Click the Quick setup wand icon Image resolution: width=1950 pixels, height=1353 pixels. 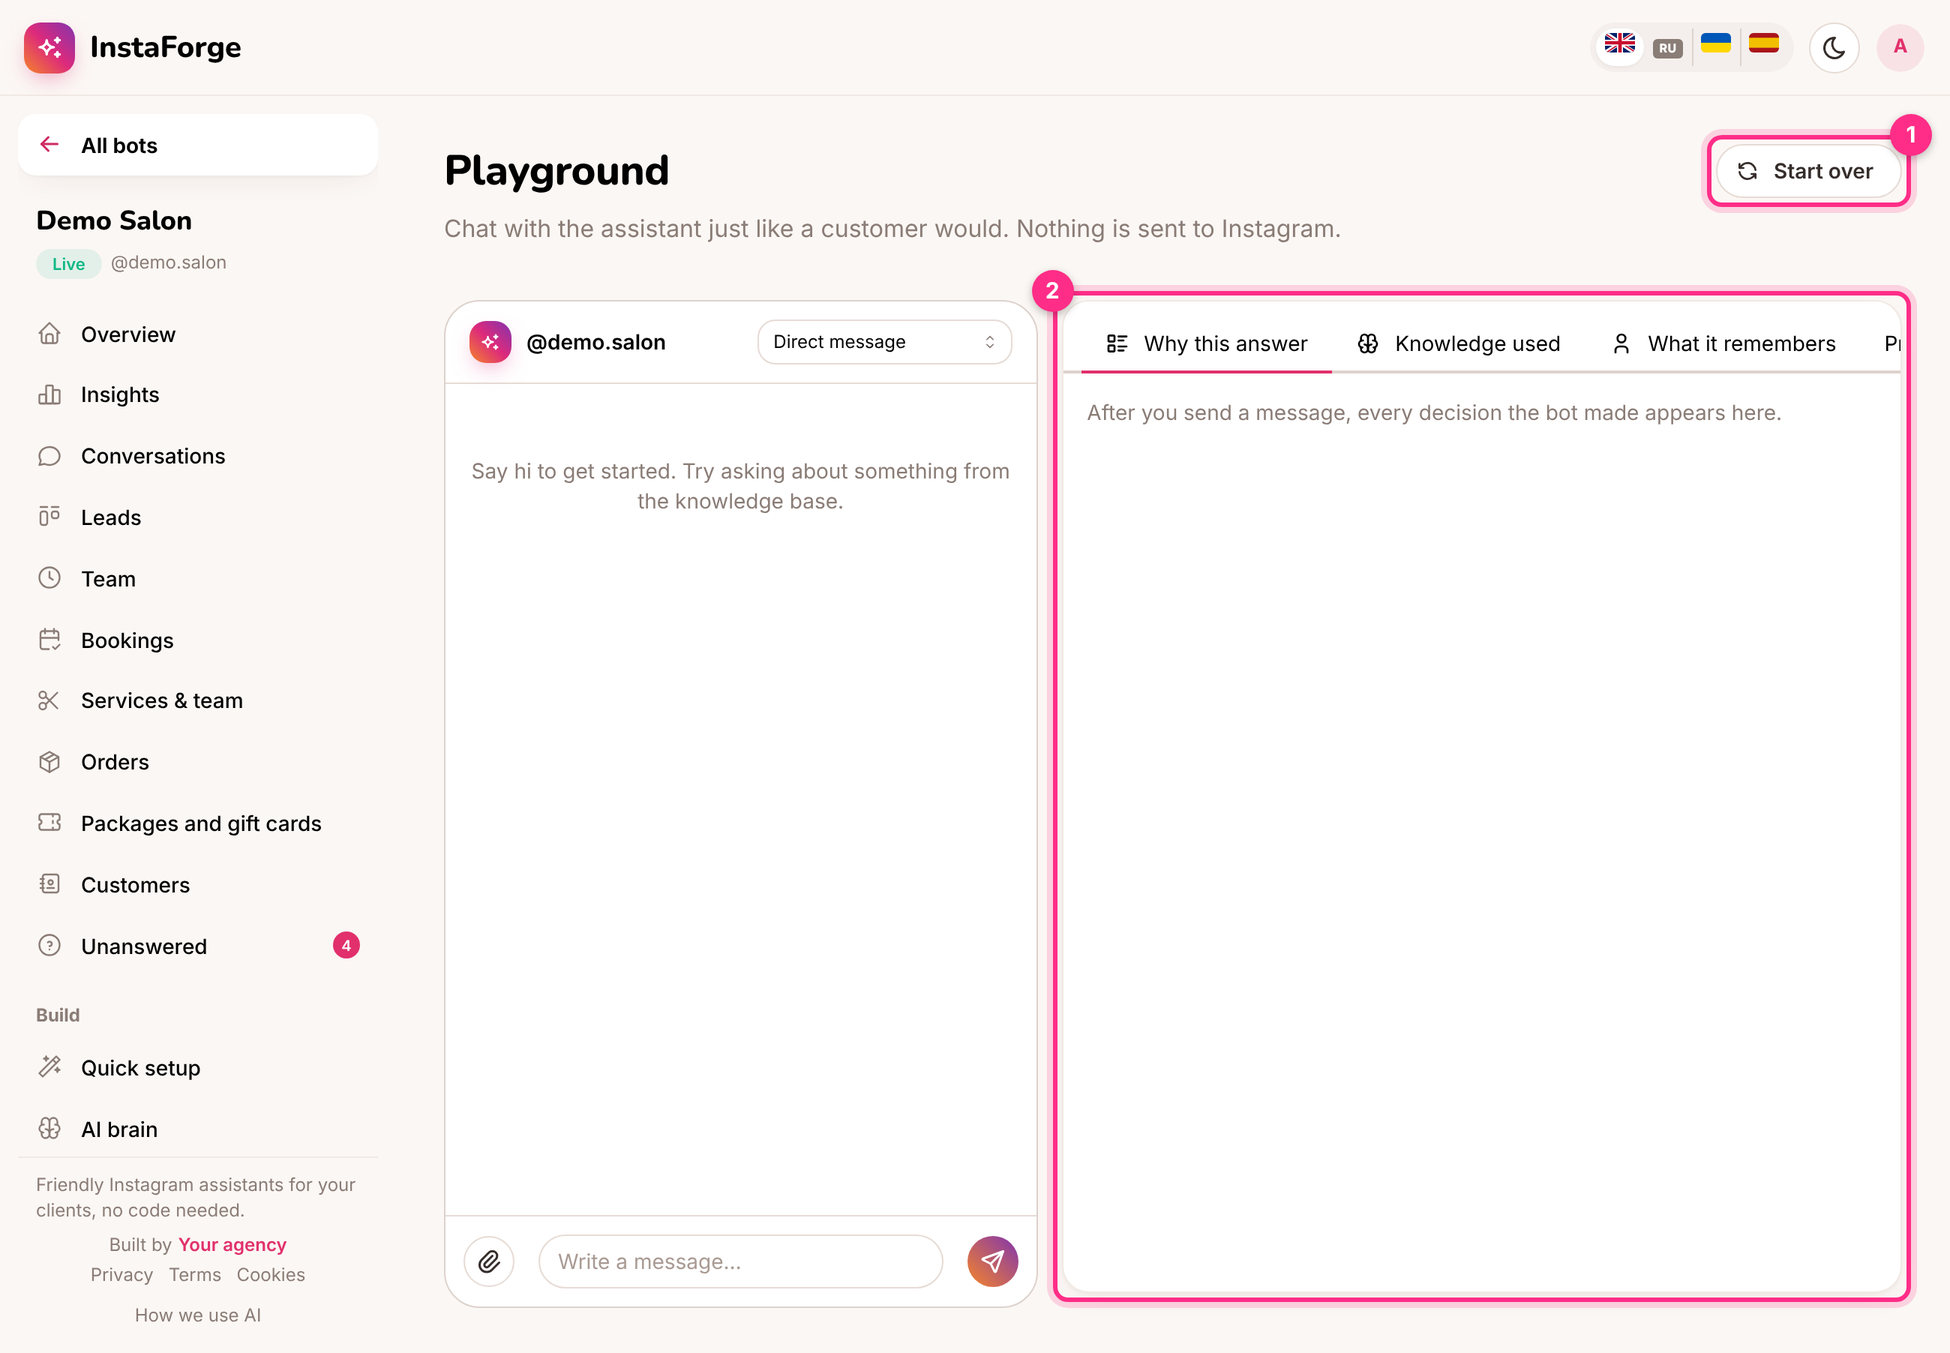(49, 1067)
